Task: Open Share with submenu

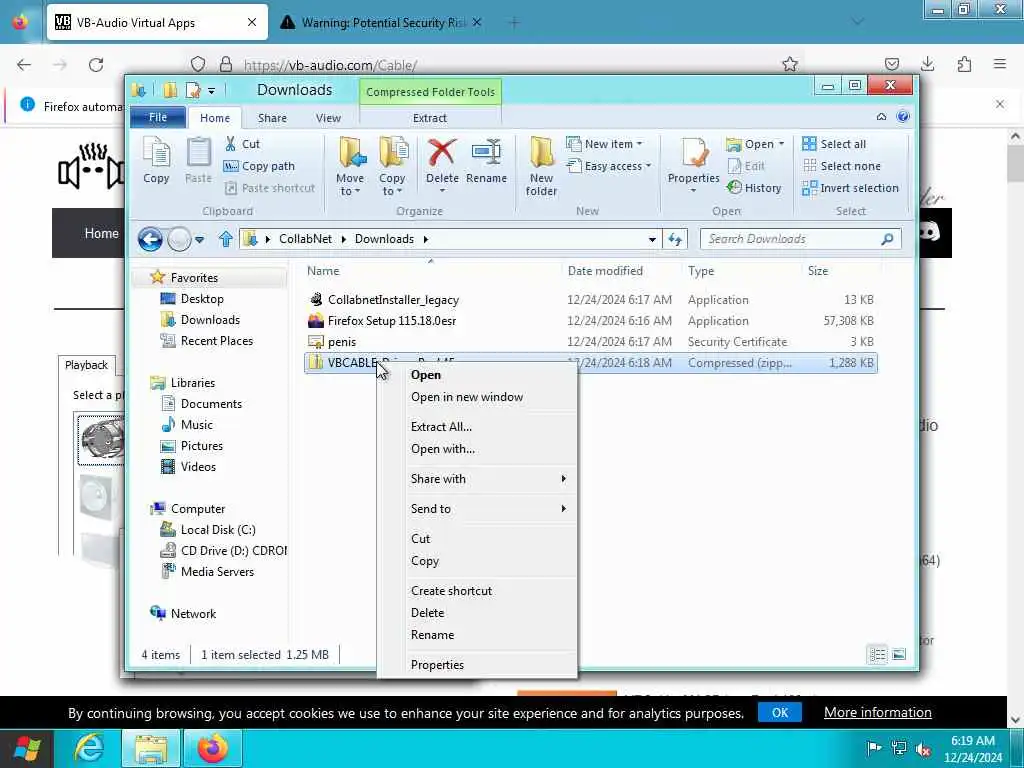Action: point(488,479)
